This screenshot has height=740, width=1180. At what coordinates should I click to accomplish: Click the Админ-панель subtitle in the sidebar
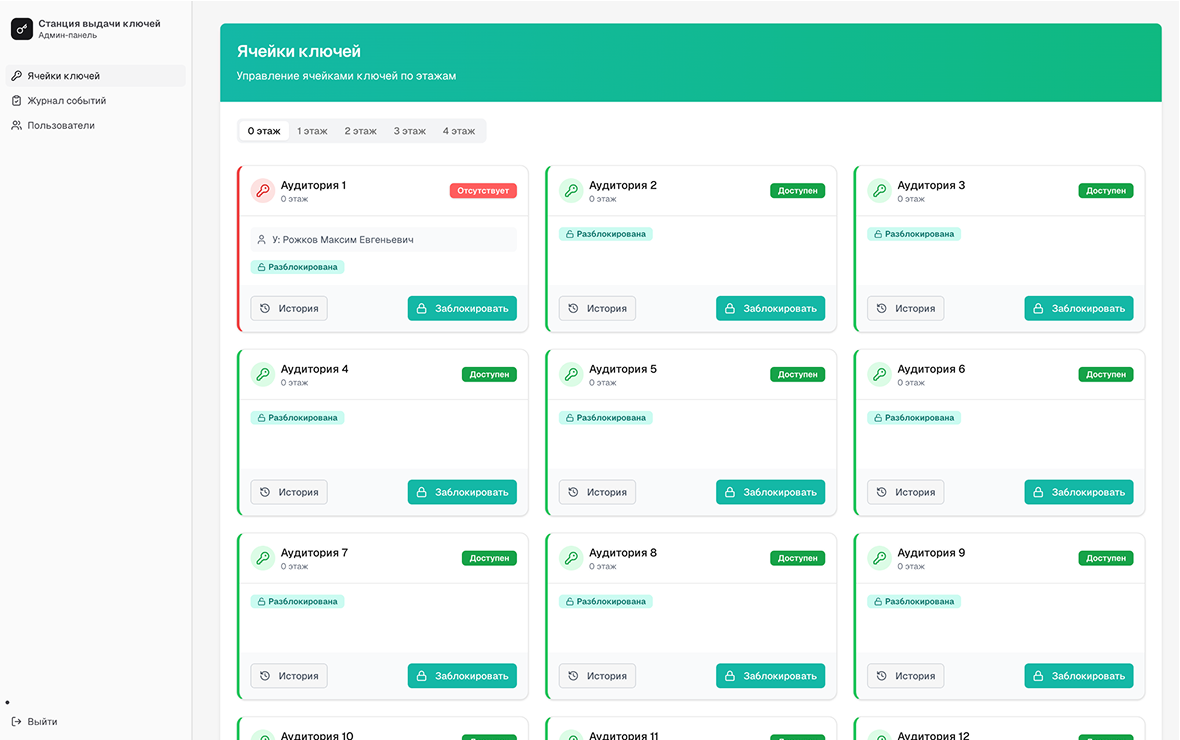[x=68, y=35]
